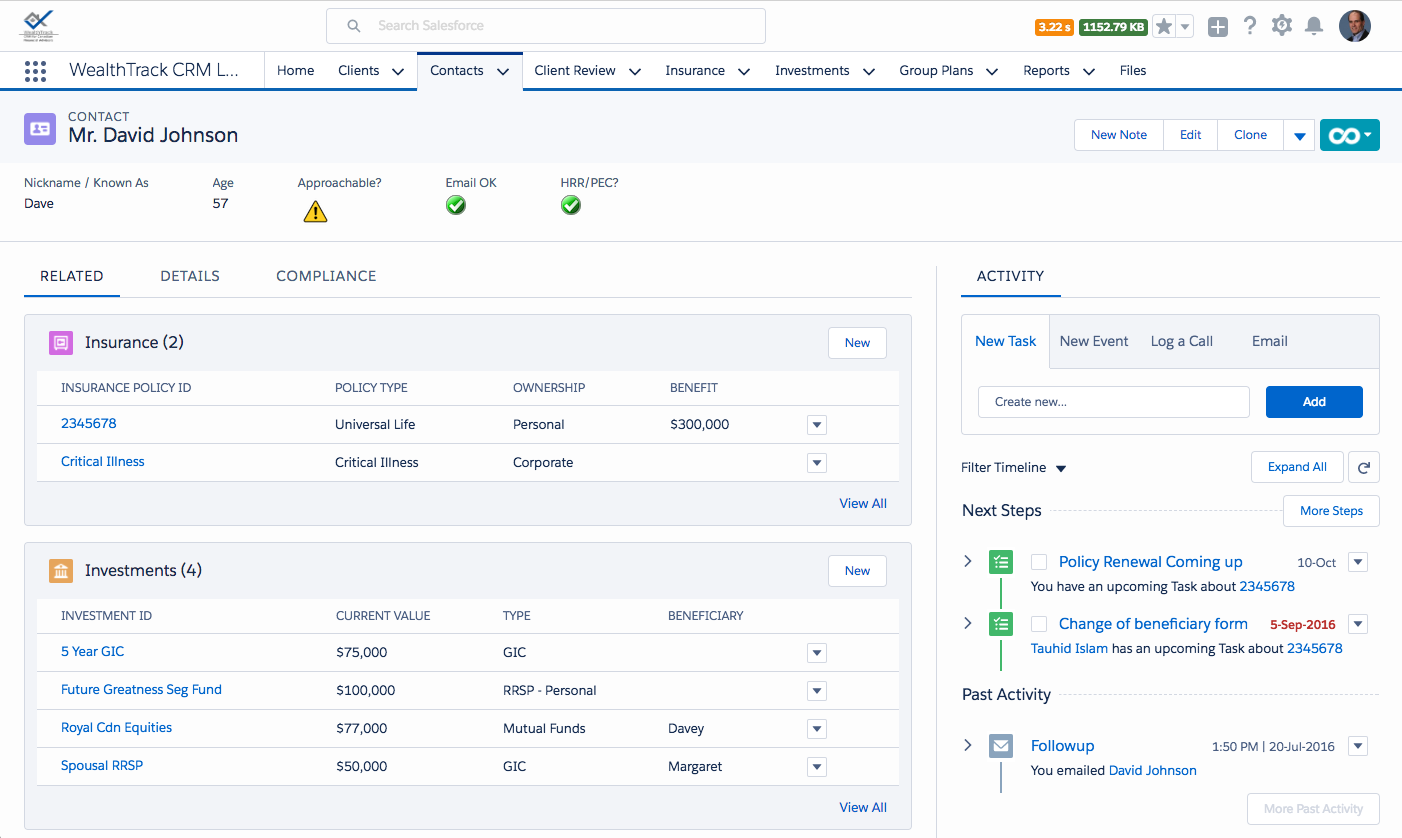Click the New Note button

(1118, 135)
